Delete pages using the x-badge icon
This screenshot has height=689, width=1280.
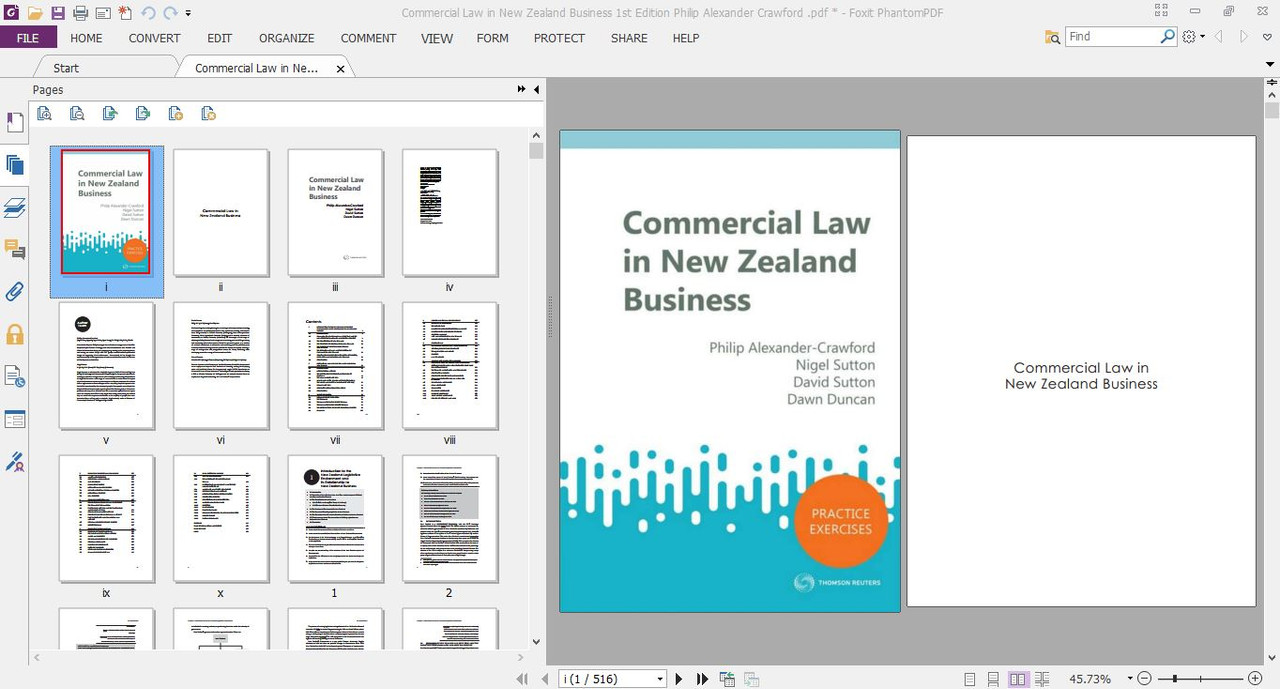tap(208, 113)
